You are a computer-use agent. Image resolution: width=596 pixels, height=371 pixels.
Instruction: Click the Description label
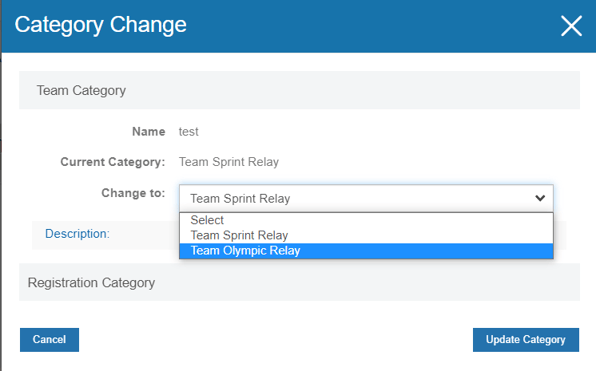point(77,234)
